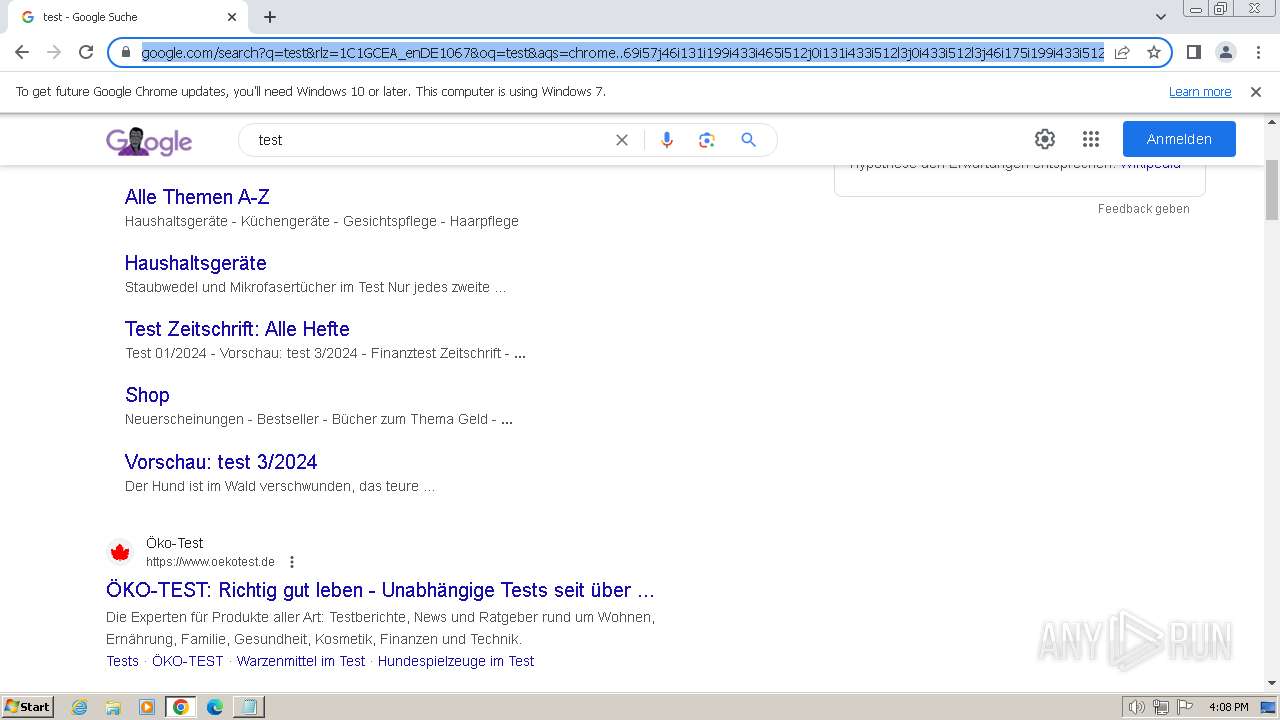Reload the current page
The image size is (1280, 720).
(x=86, y=52)
